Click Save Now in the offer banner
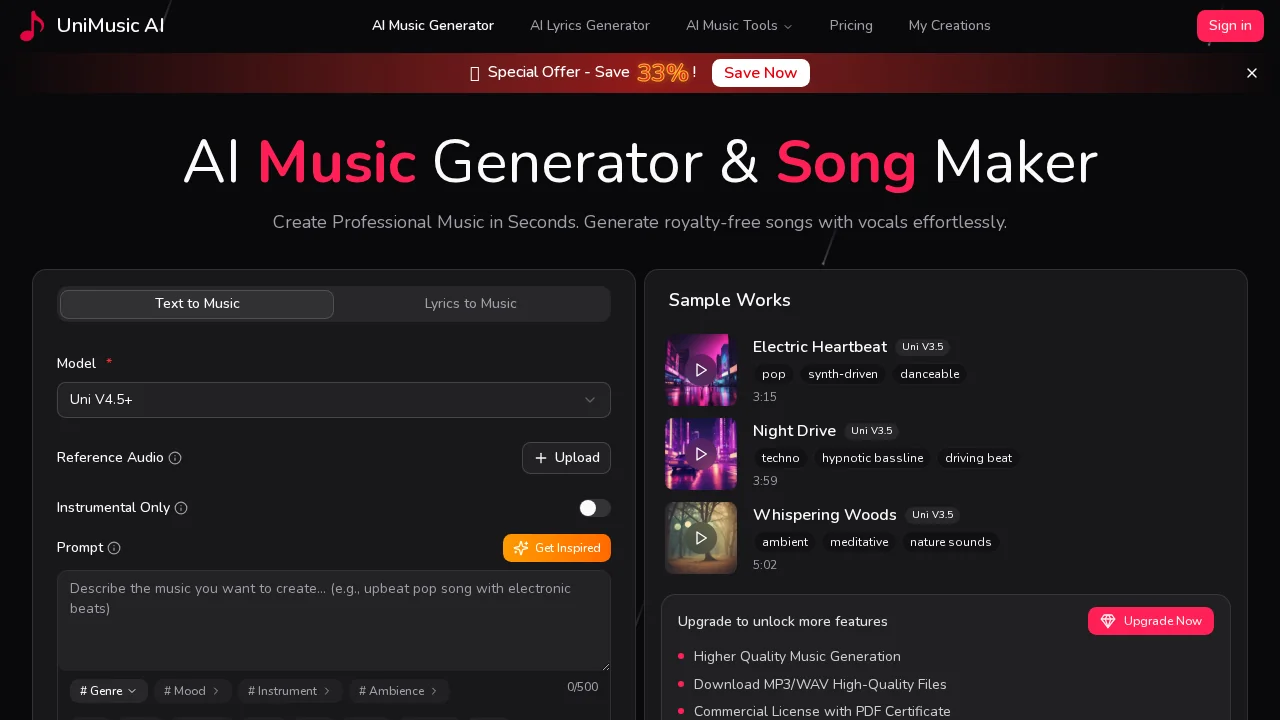This screenshot has width=1280, height=720. [760, 73]
